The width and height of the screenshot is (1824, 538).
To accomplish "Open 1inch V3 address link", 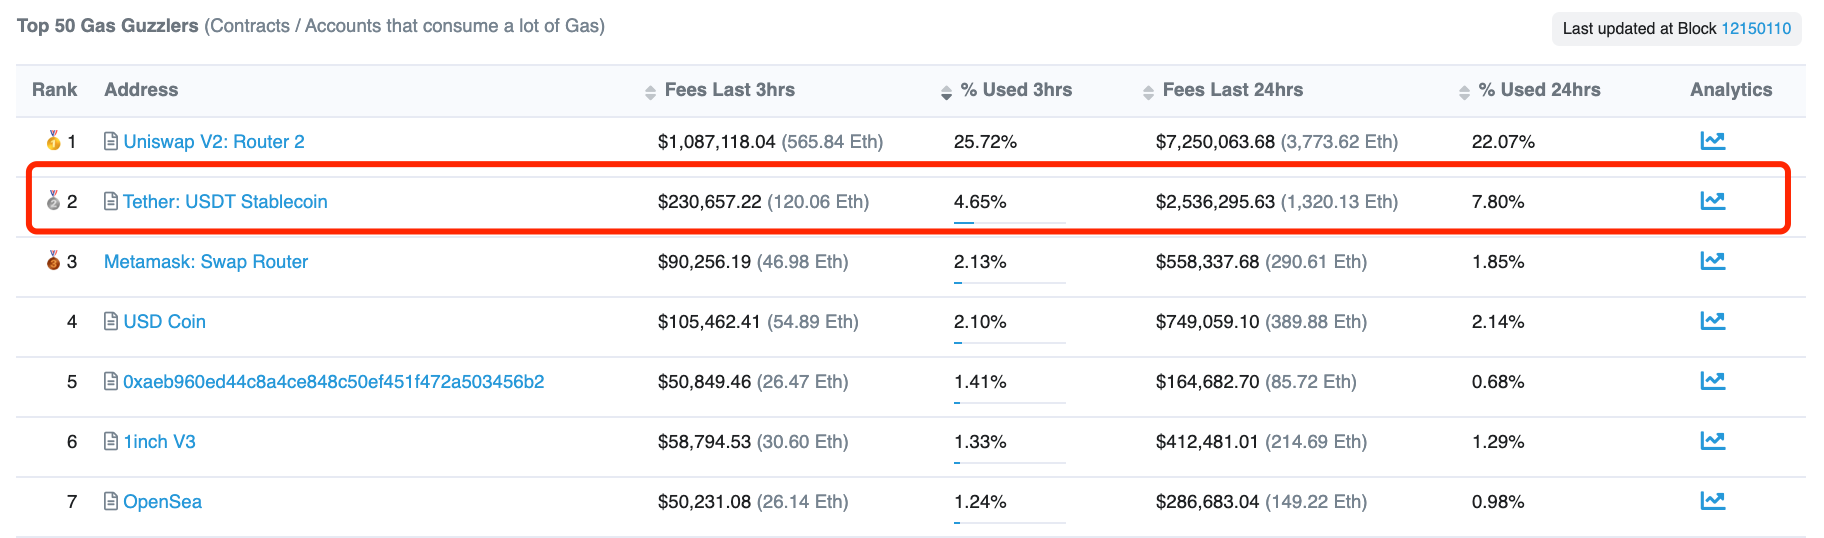I will [x=159, y=442].
